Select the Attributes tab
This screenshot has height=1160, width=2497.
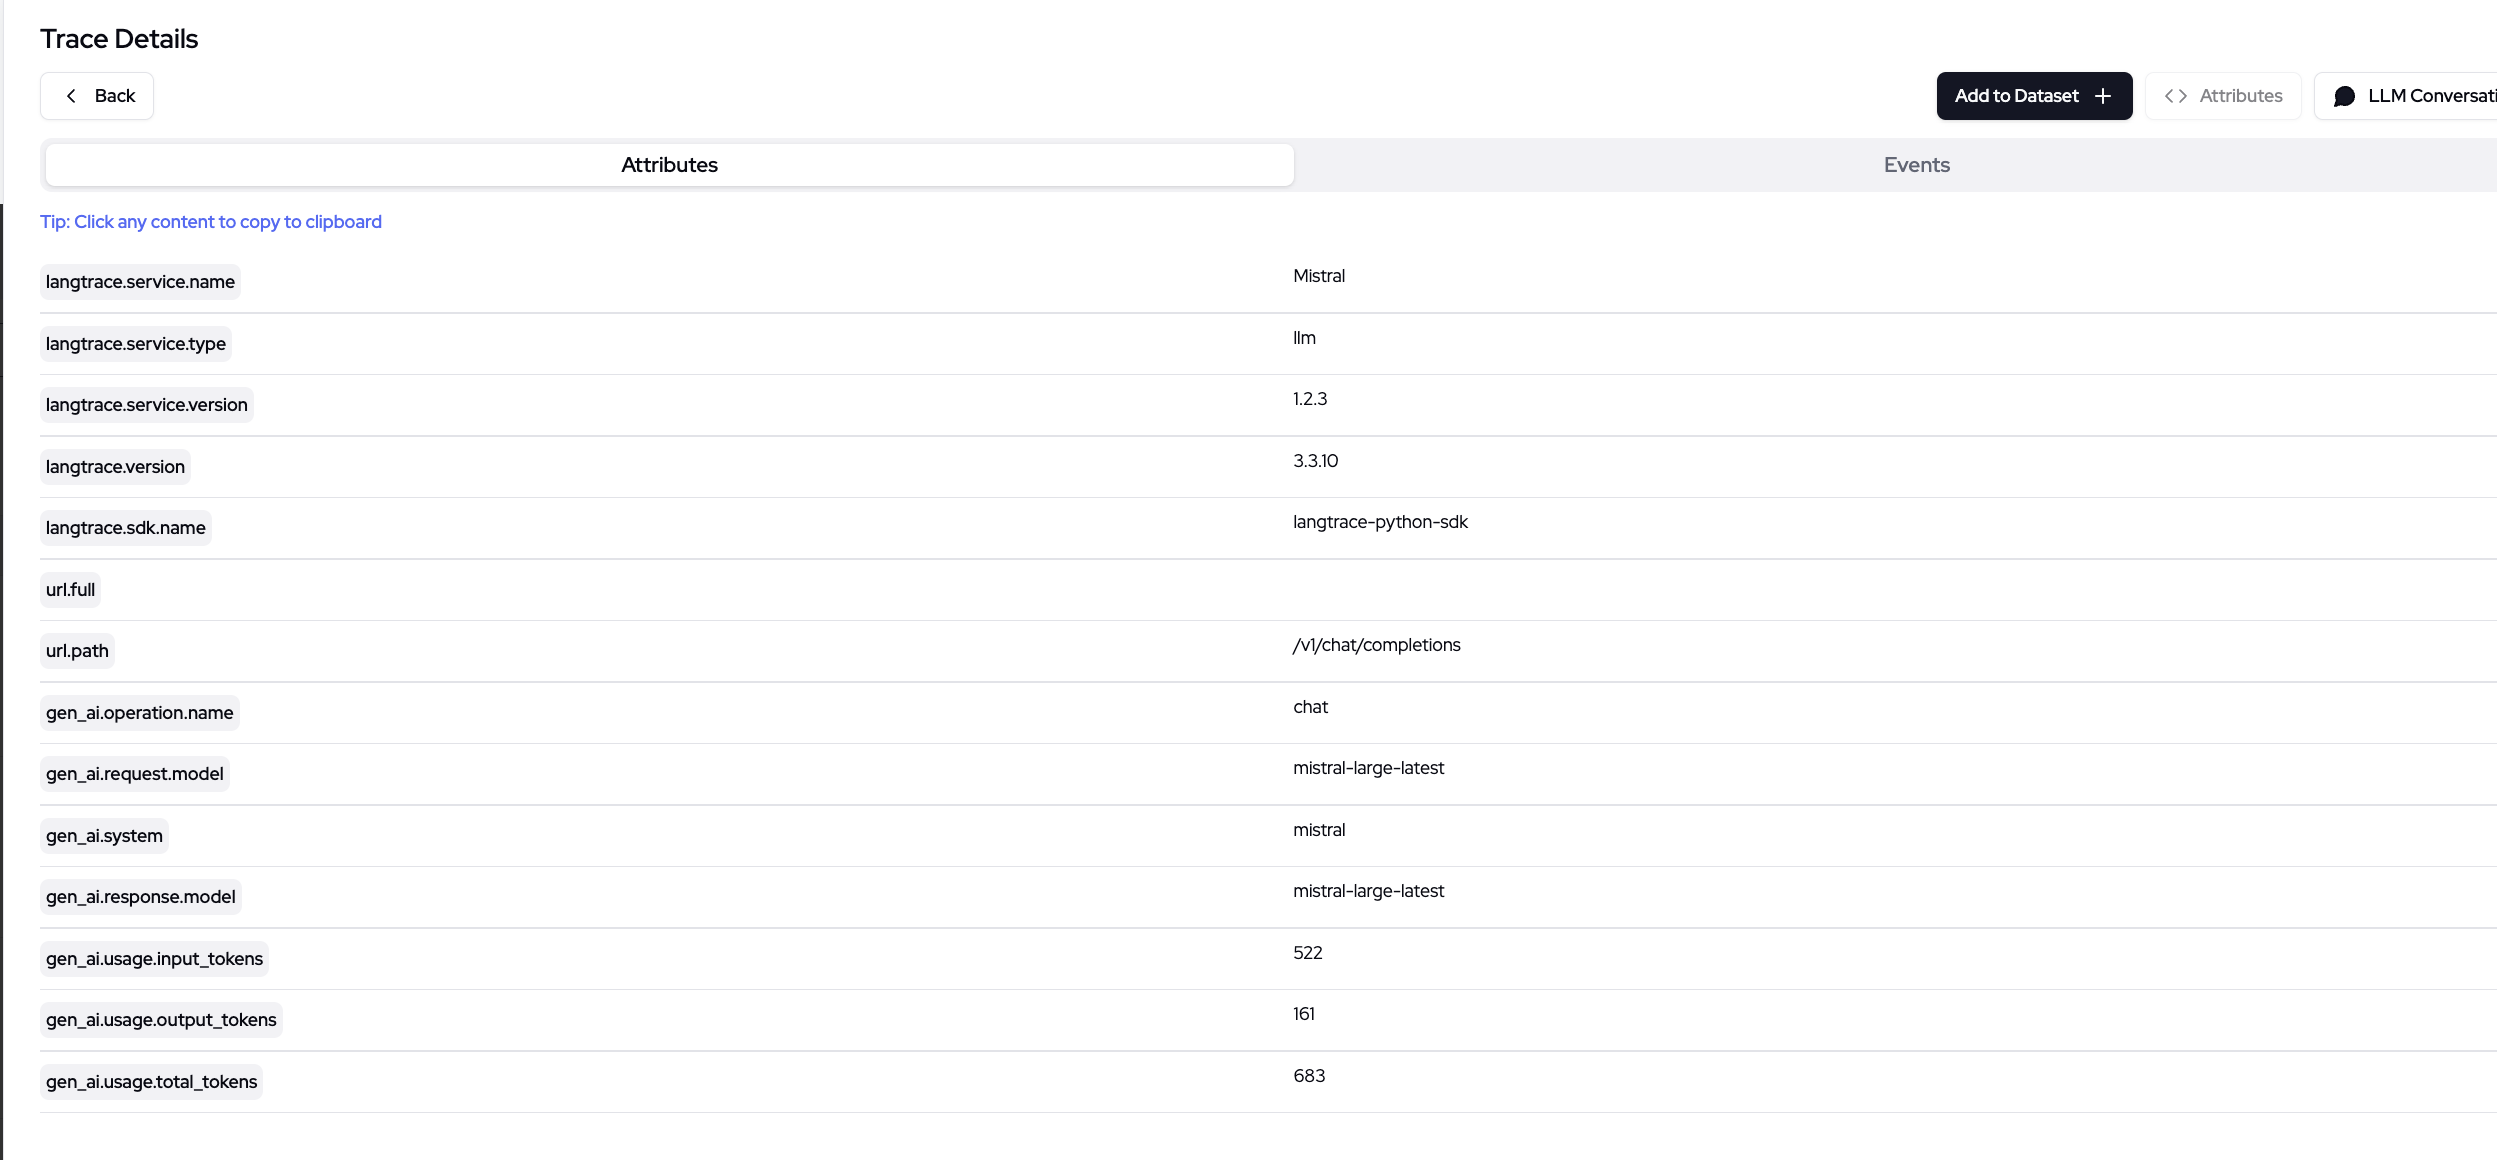click(669, 165)
